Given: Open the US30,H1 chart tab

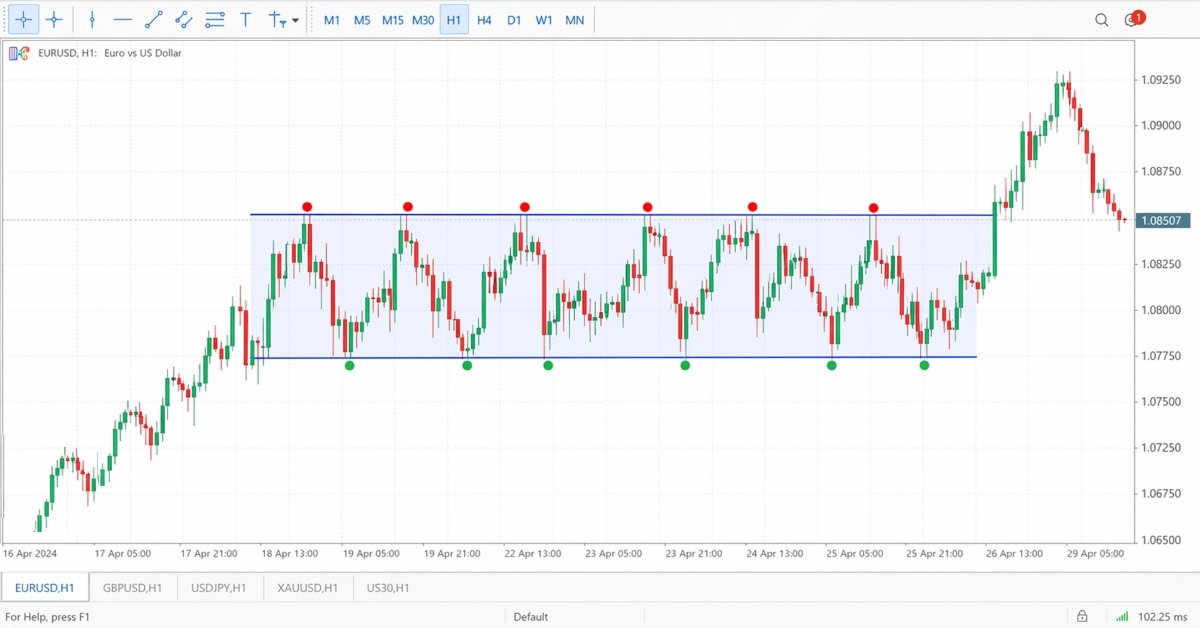Looking at the screenshot, I should [388, 588].
